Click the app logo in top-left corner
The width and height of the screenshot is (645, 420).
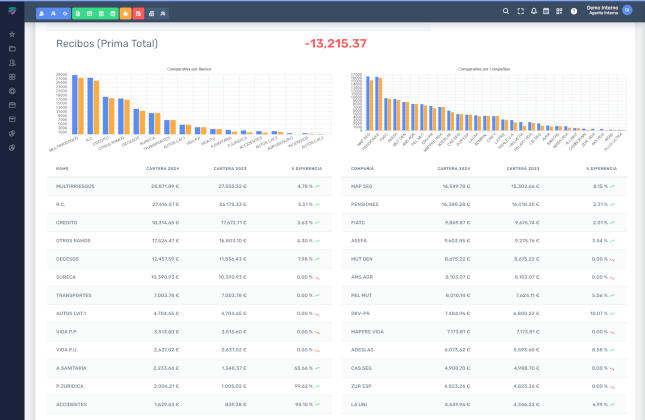tap(12, 11)
